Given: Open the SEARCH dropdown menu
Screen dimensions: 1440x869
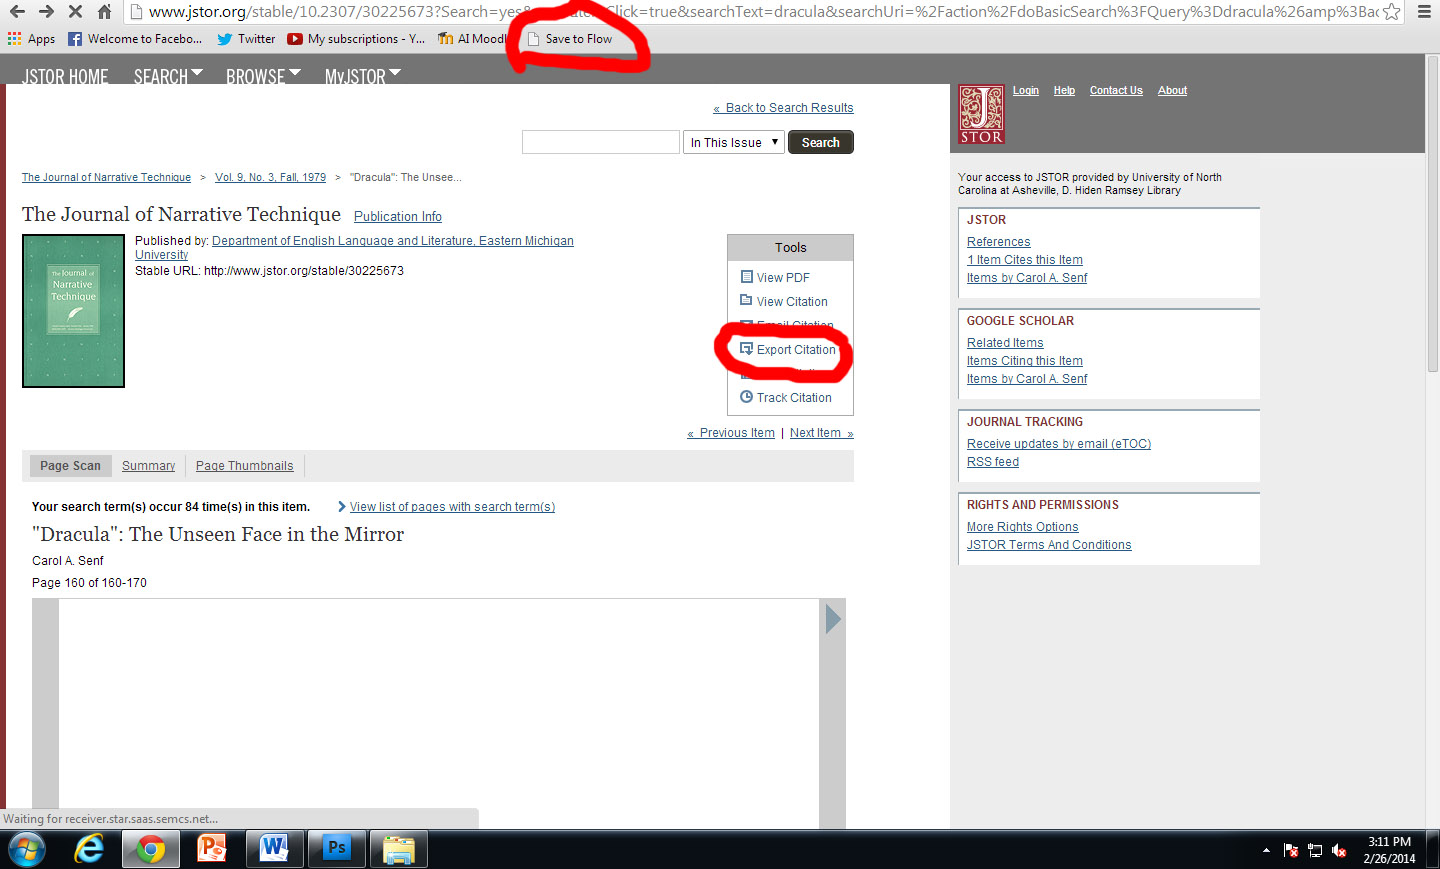Looking at the screenshot, I should [168, 76].
